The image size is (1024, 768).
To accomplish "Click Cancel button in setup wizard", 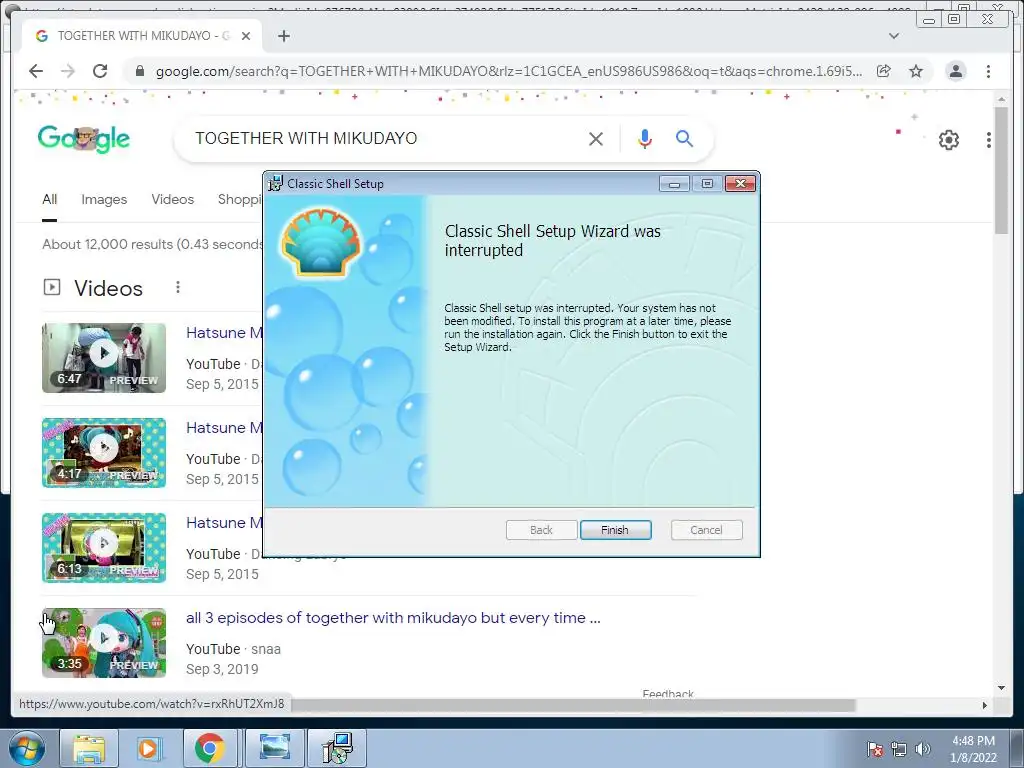I will coord(706,530).
